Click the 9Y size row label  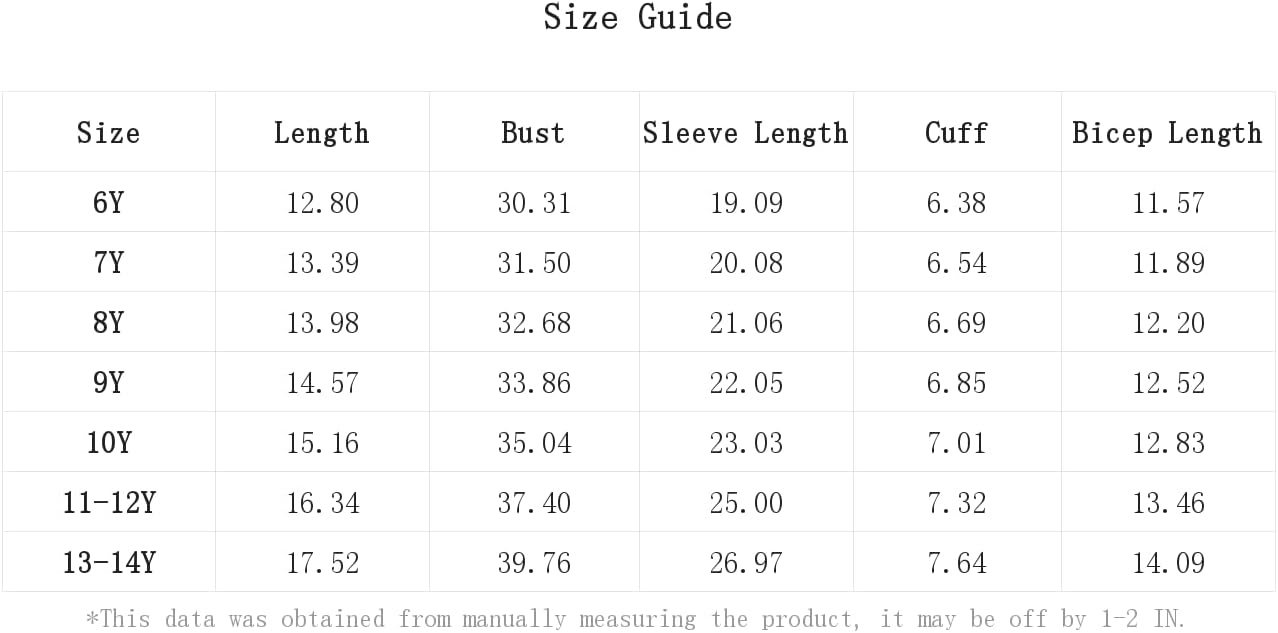108,383
